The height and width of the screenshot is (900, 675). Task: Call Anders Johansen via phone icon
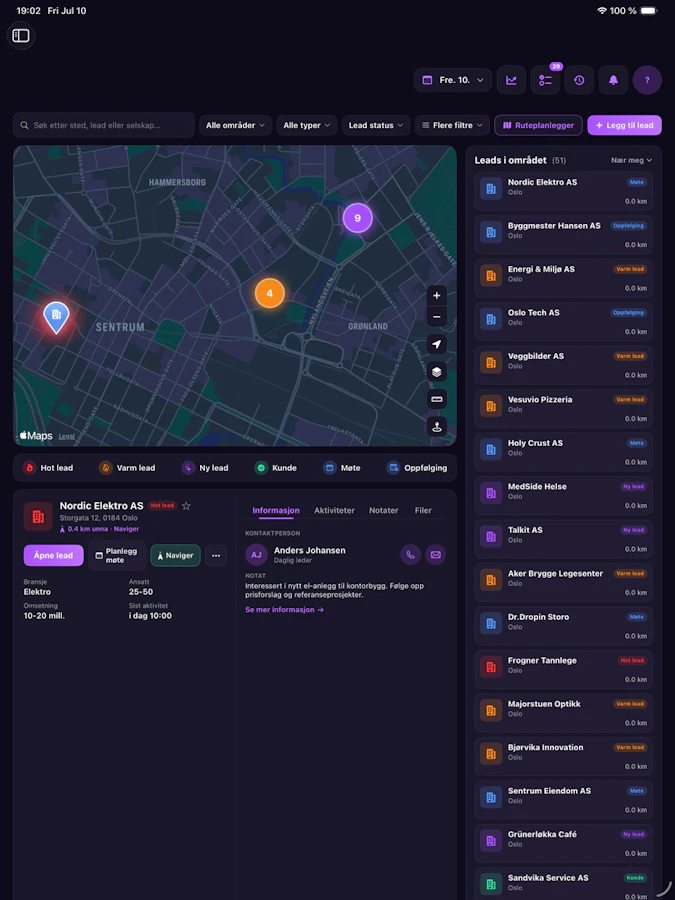(x=410, y=554)
